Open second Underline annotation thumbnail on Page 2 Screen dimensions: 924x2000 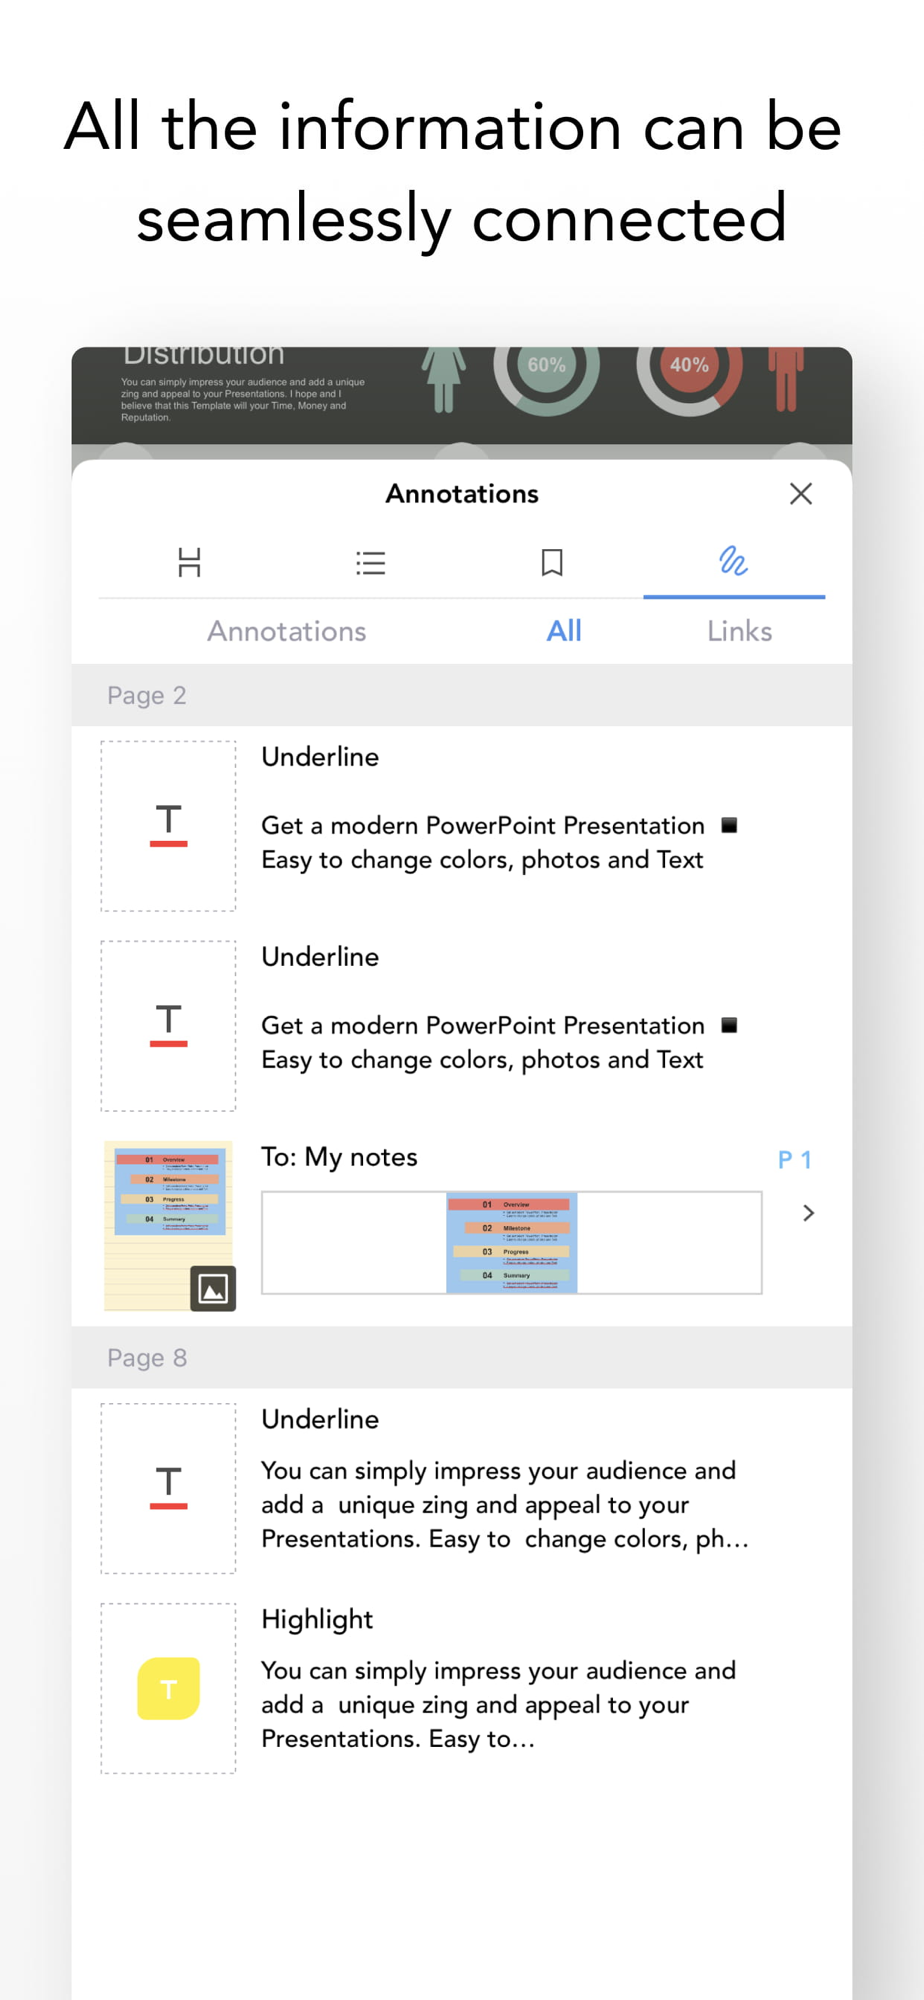pyautogui.click(x=168, y=1026)
